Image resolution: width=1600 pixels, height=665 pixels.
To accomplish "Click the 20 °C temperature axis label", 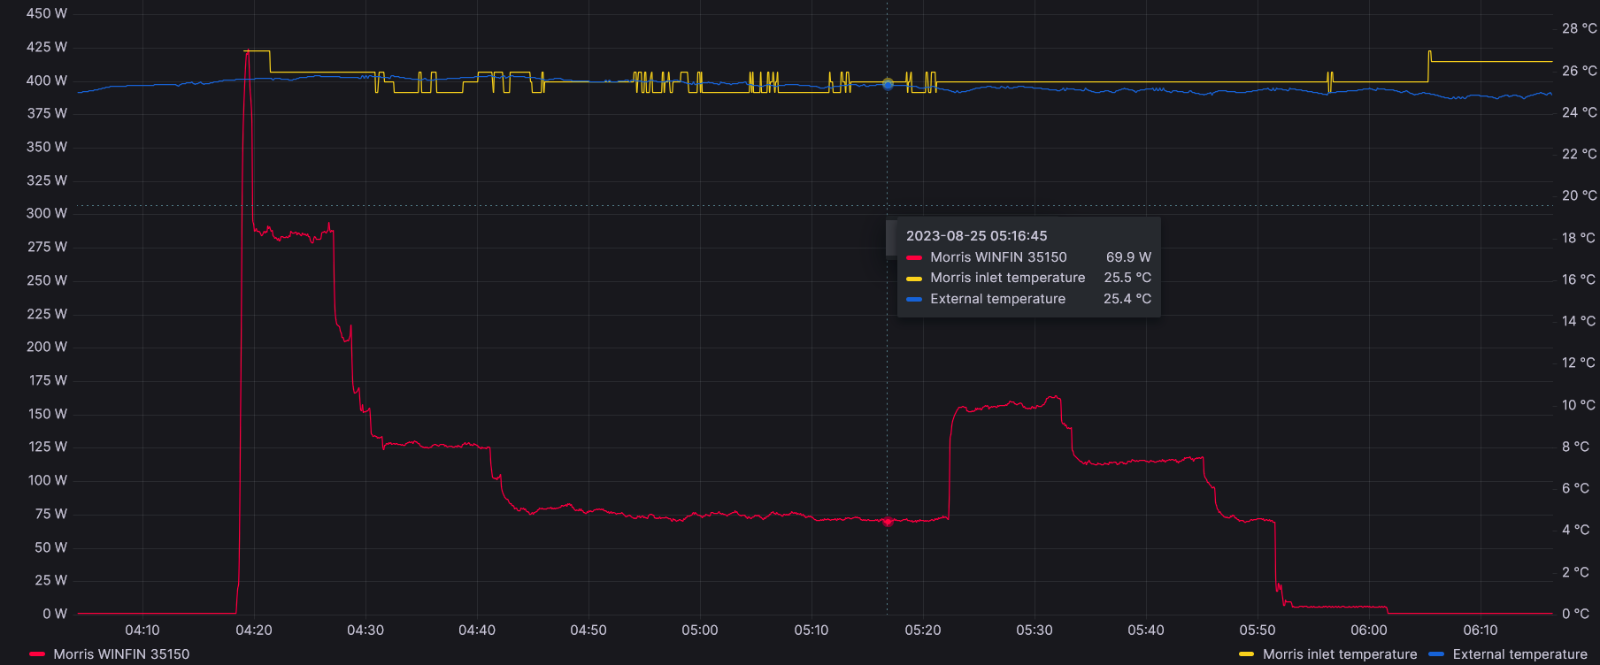I will [1579, 196].
